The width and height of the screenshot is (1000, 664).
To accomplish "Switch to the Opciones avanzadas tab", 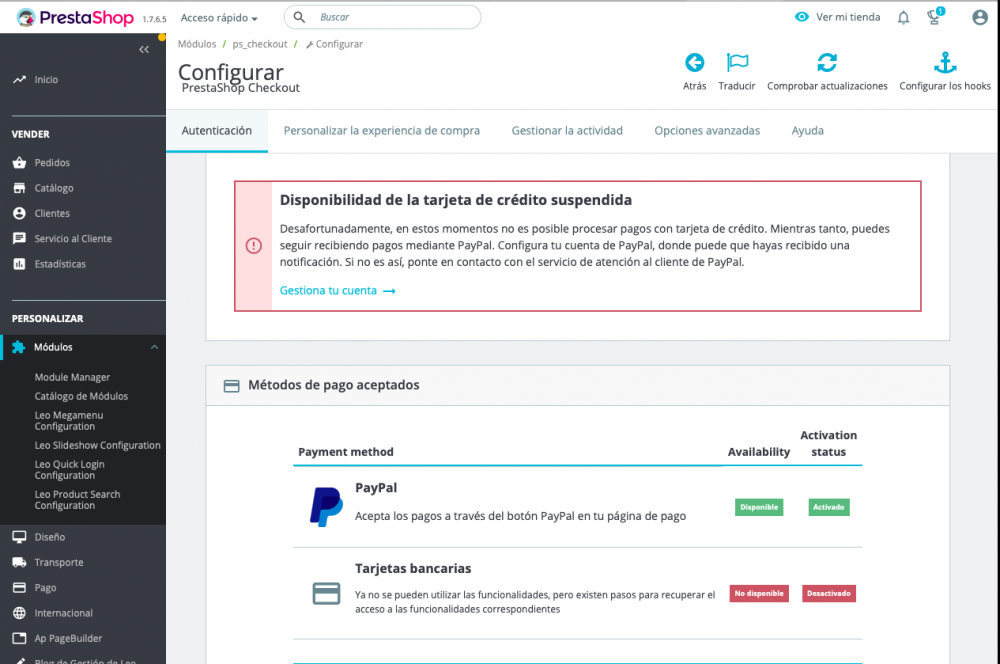I will click(x=707, y=130).
